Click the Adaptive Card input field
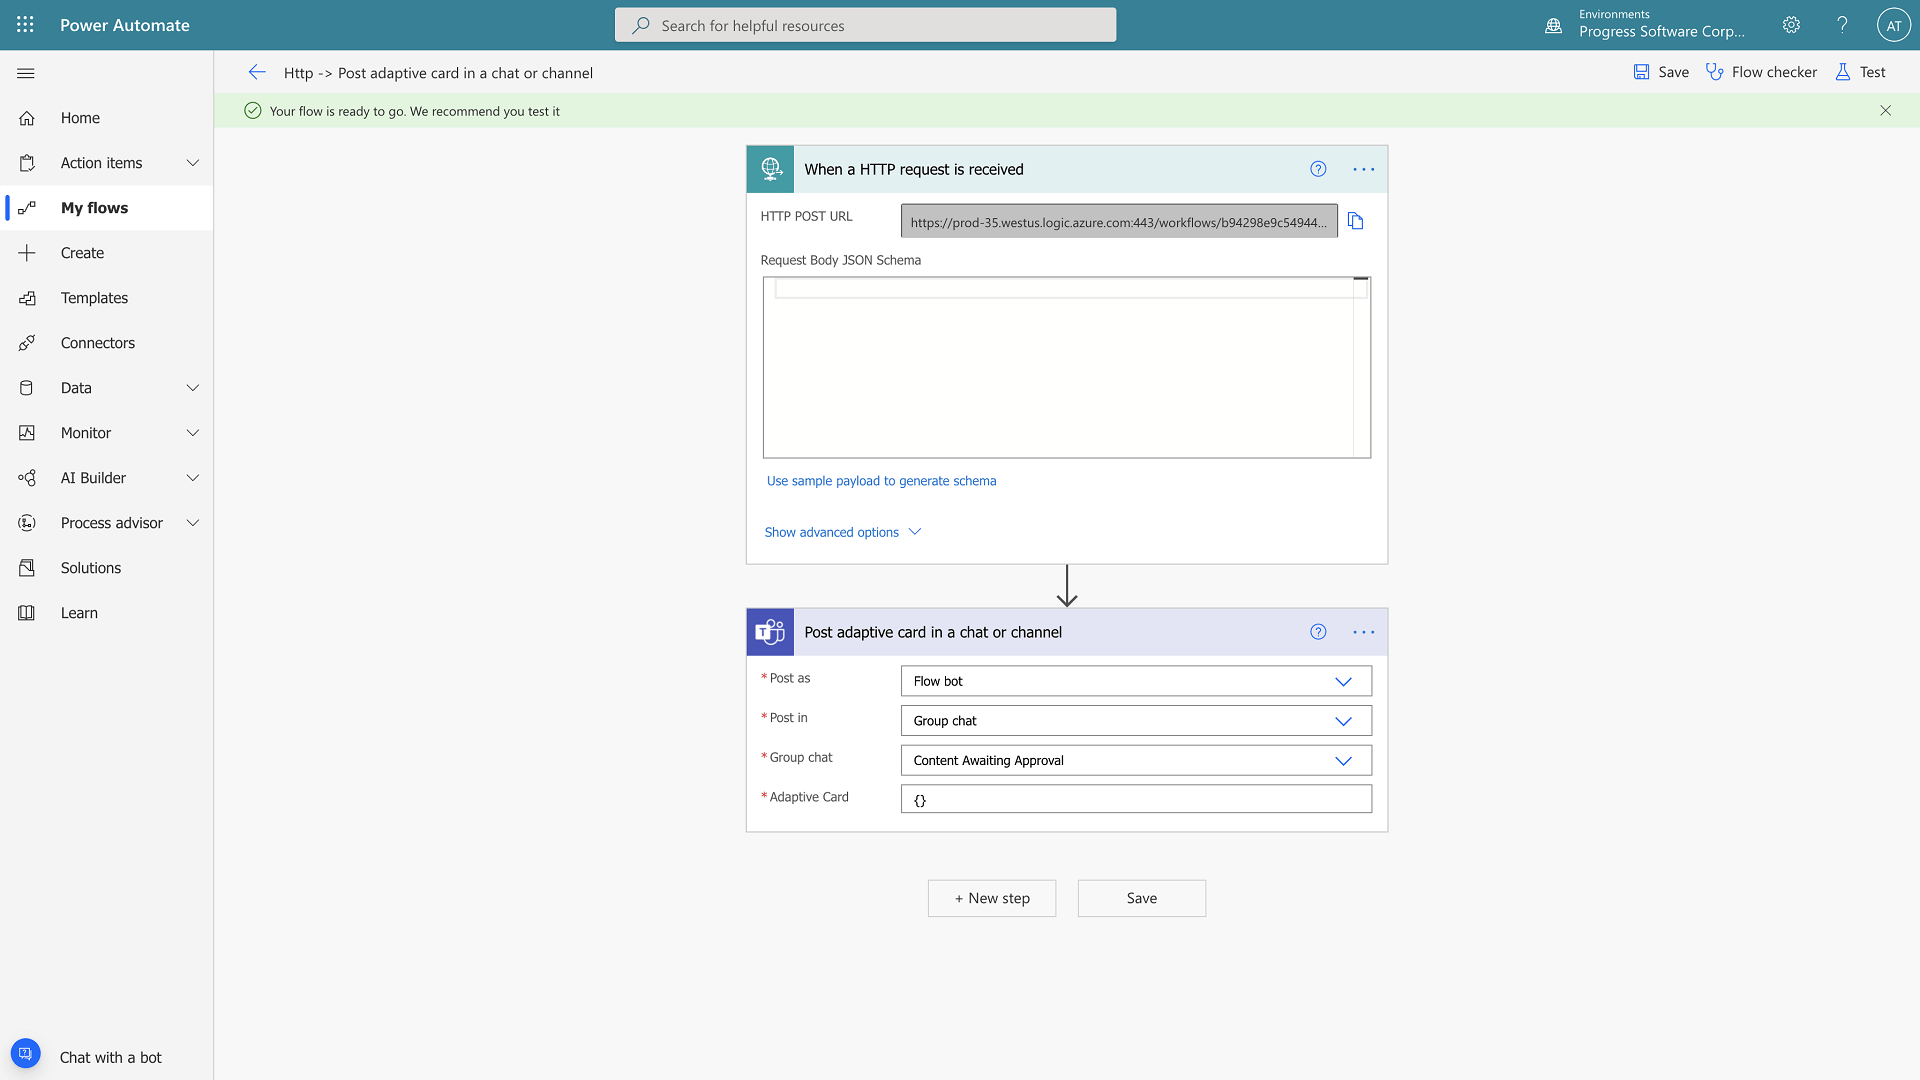This screenshot has width=1920, height=1080. pyautogui.click(x=1135, y=799)
